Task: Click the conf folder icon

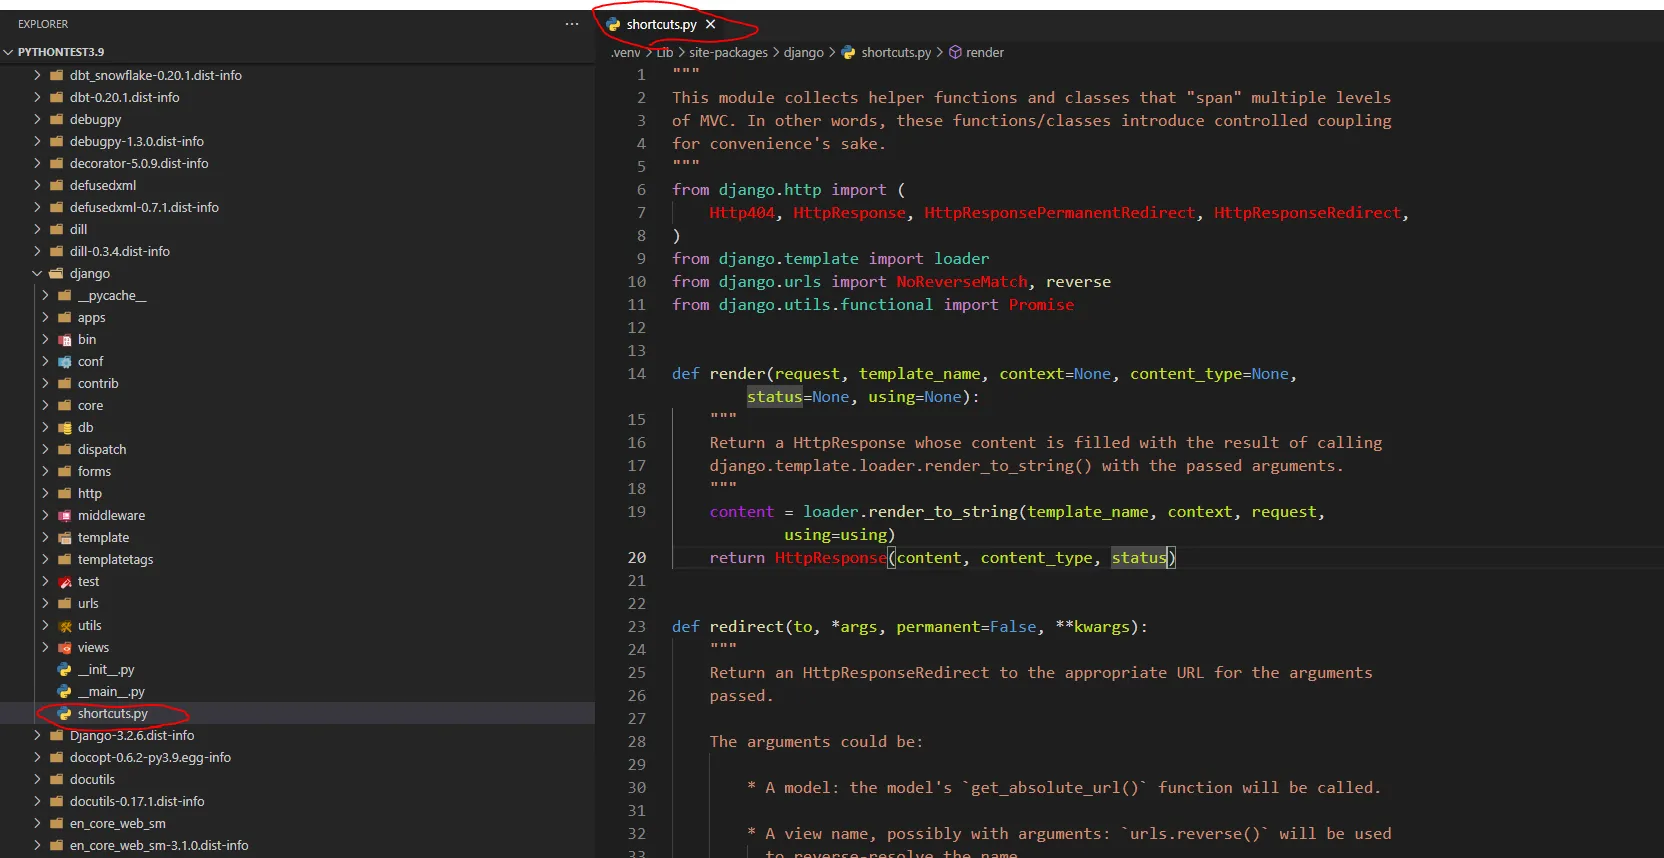Action: coord(65,362)
